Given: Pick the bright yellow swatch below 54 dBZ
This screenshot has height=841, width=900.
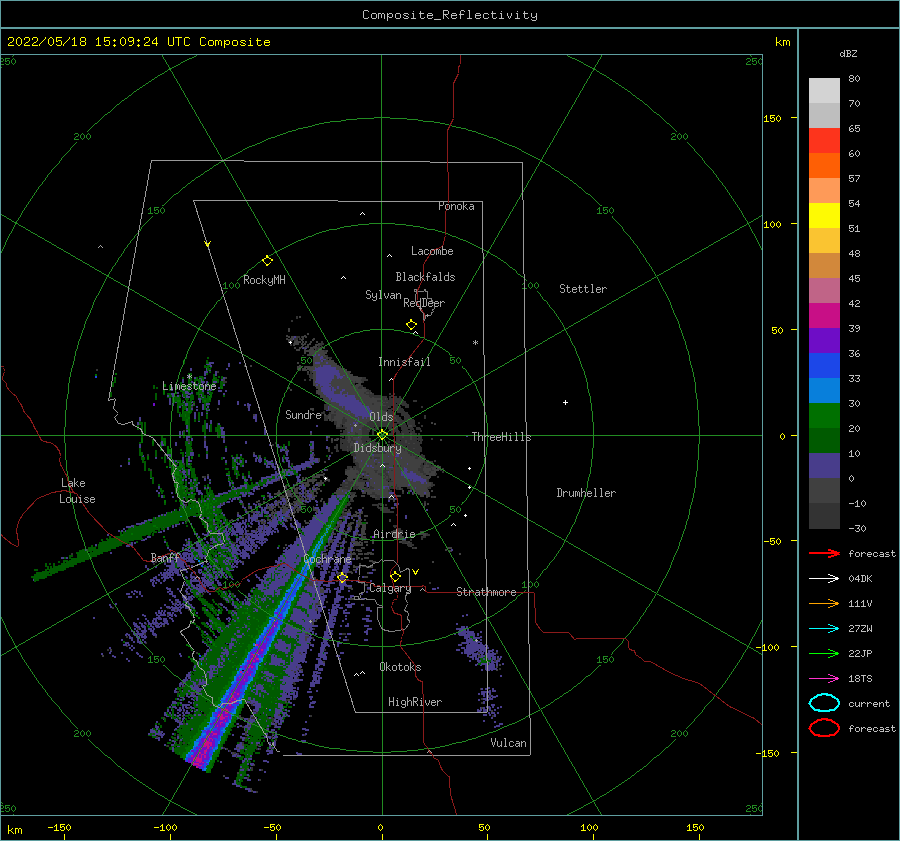Looking at the screenshot, I should (824, 216).
